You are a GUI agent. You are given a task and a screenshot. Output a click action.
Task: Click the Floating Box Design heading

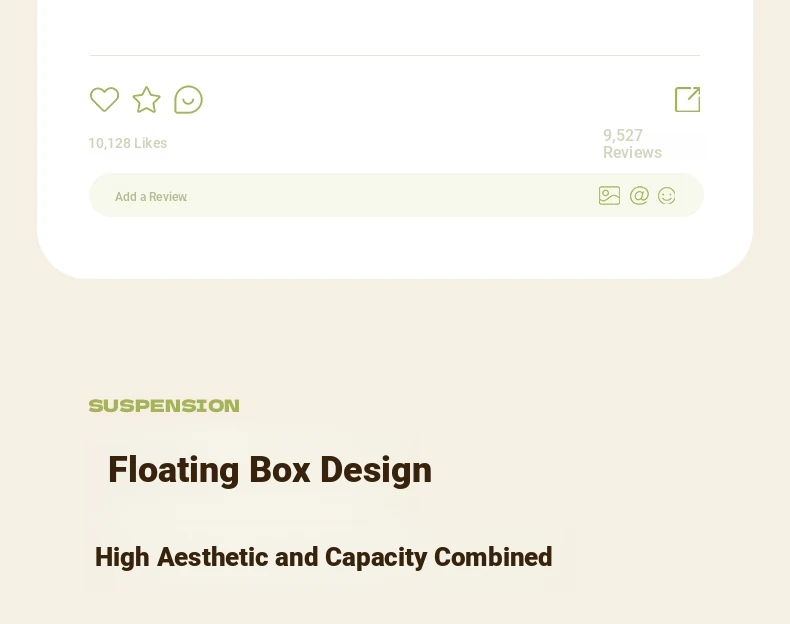[270, 470]
